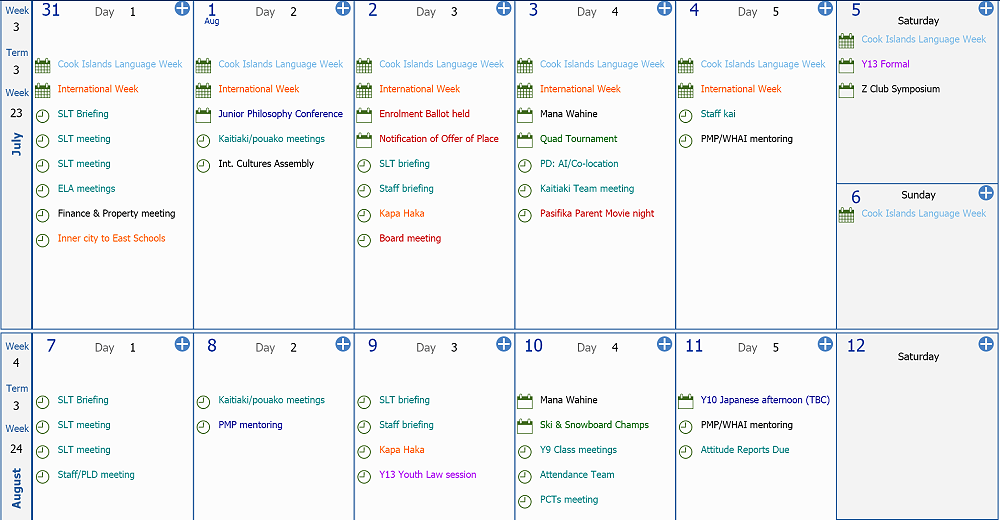Click the plus icon for Sunday 6
The height and width of the screenshot is (520, 1000).
click(x=986, y=192)
